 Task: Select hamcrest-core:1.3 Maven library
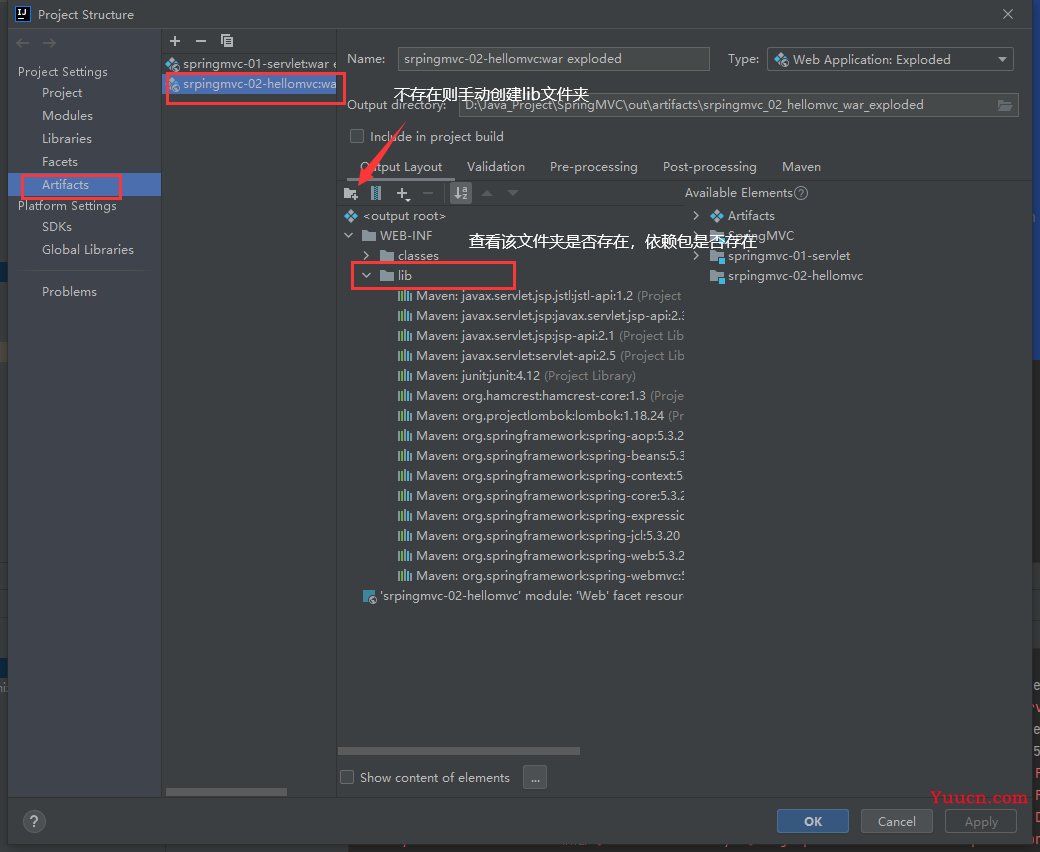click(x=541, y=396)
